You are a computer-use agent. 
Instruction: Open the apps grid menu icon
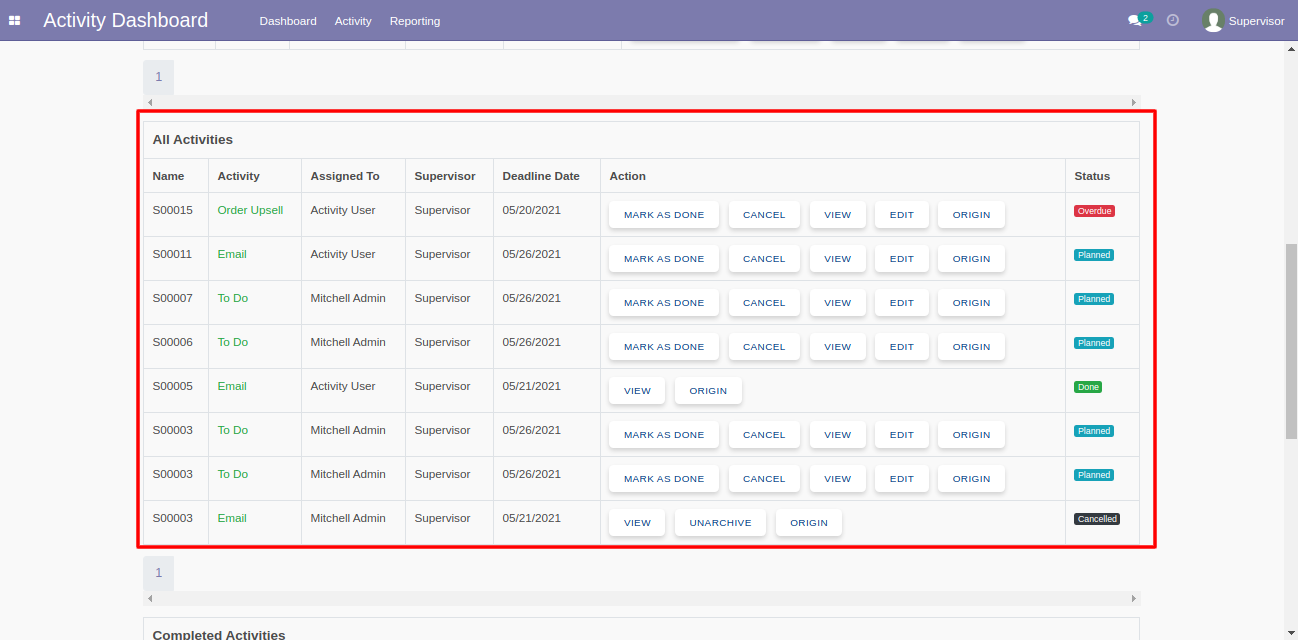point(15,20)
